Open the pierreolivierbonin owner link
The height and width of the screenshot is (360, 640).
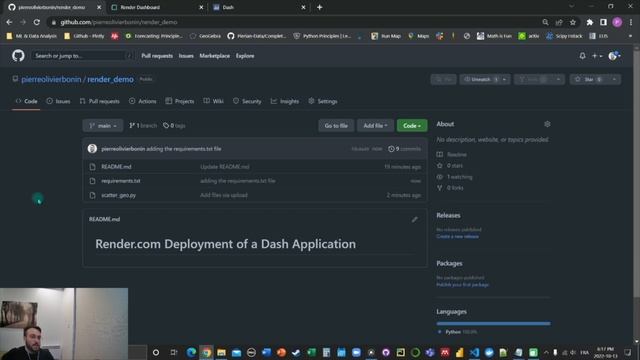[51, 80]
